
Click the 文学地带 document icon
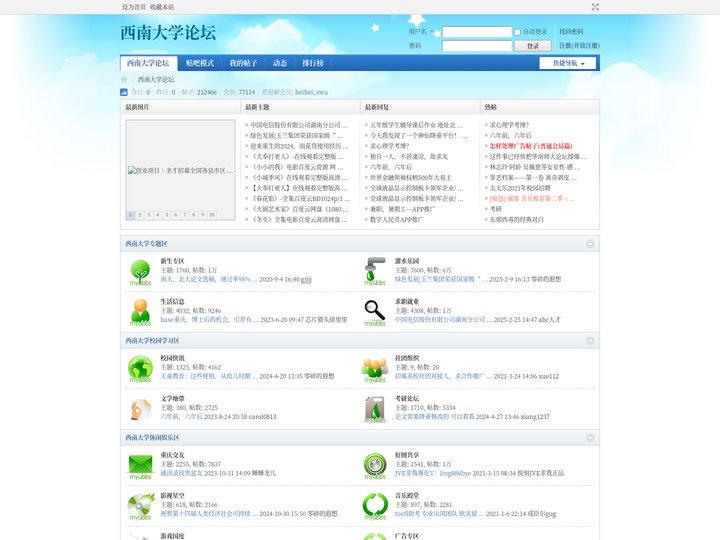(x=141, y=409)
